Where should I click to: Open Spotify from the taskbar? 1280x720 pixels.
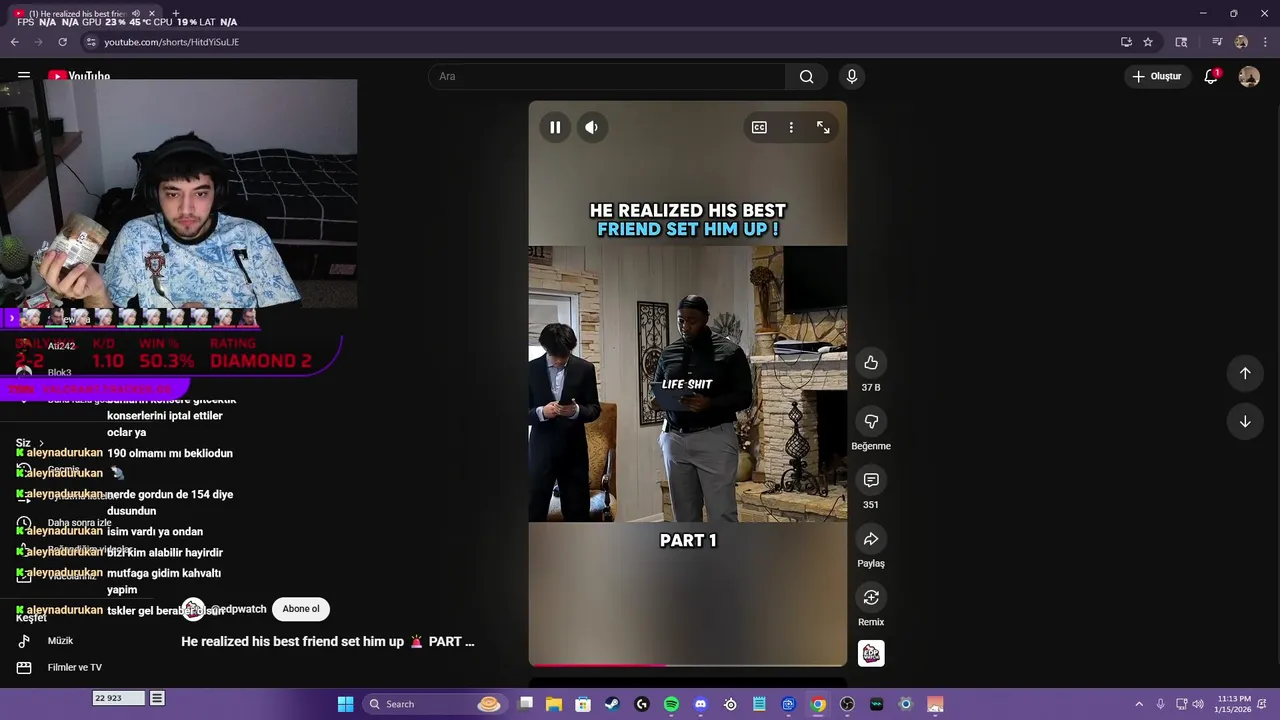[x=671, y=704]
